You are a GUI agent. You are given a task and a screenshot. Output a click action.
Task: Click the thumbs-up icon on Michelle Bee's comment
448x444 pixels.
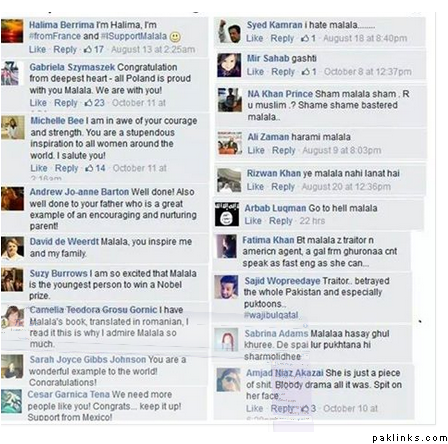[89, 168]
